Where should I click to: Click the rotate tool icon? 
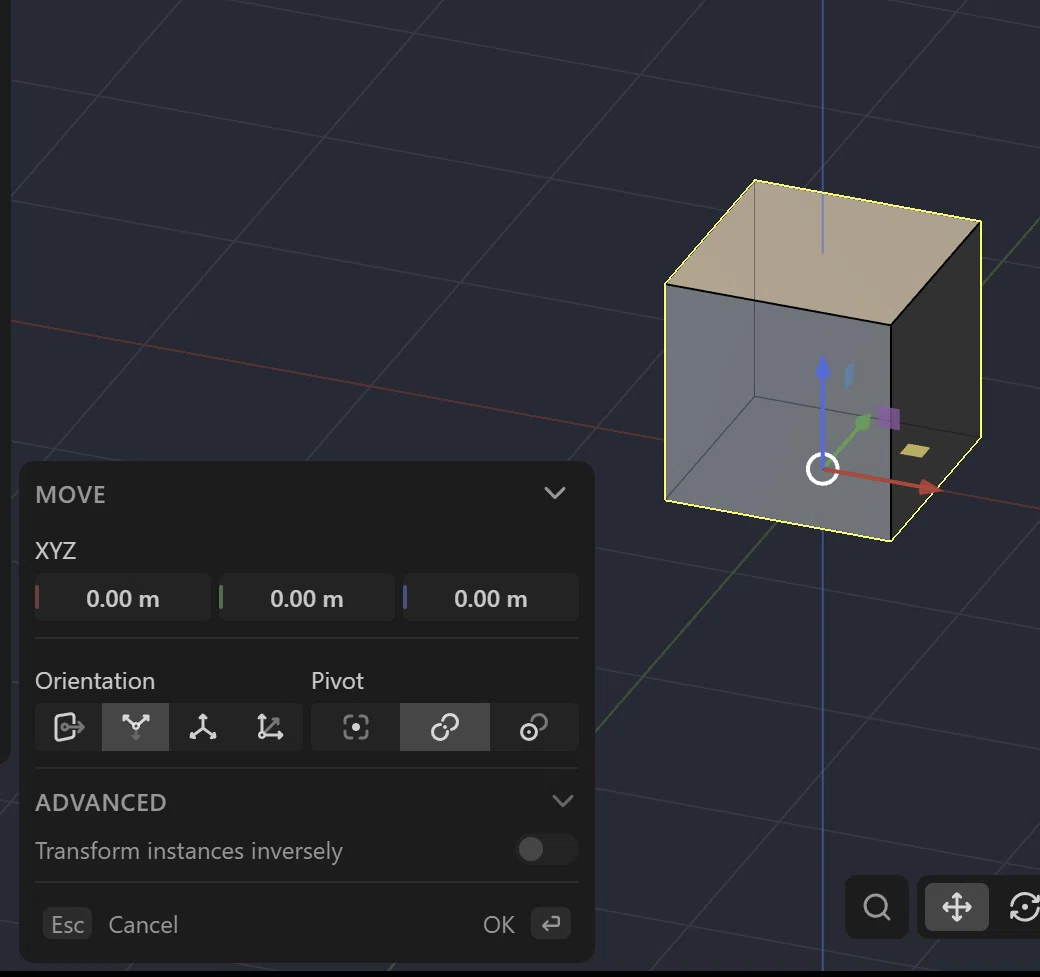click(1023, 907)
